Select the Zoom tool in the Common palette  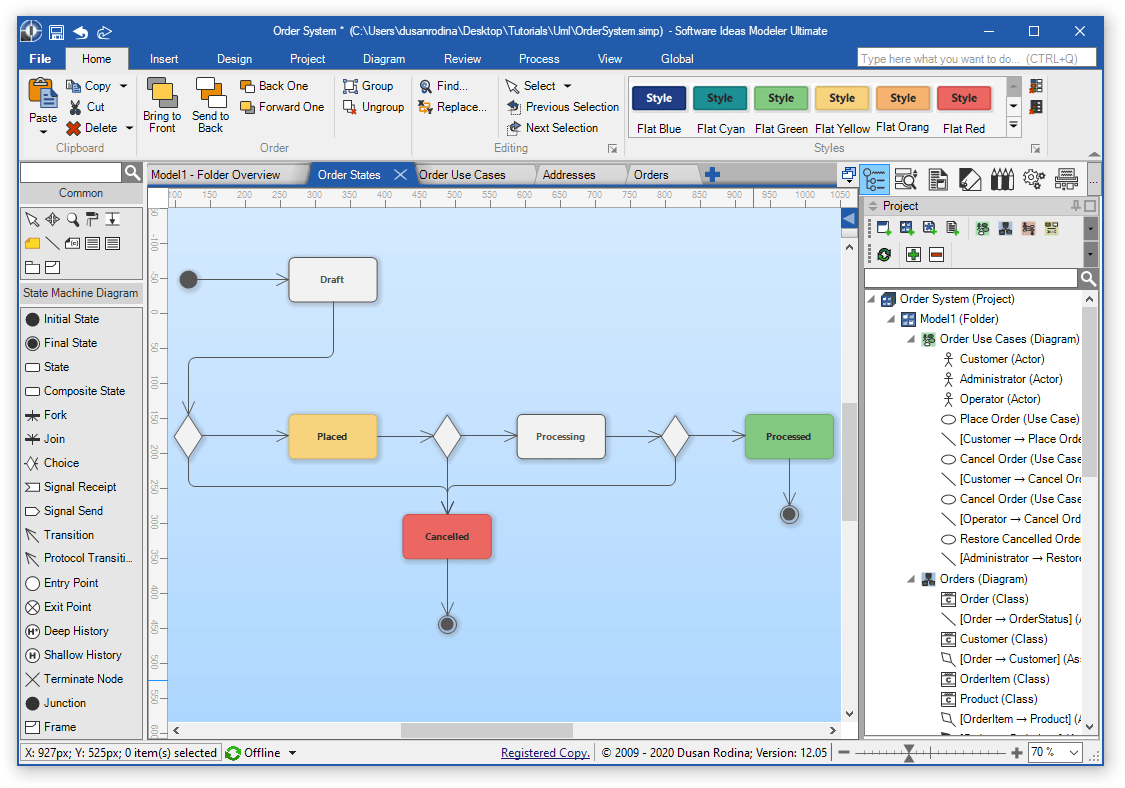tap(73, 219)
